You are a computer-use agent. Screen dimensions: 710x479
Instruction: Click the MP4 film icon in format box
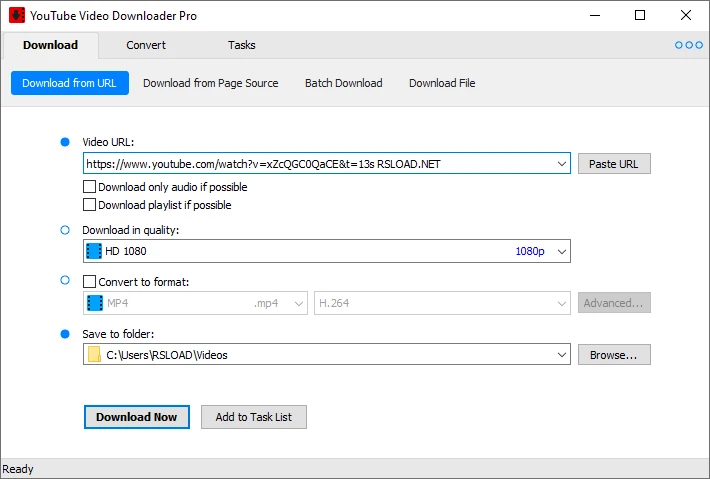(94, 303)
